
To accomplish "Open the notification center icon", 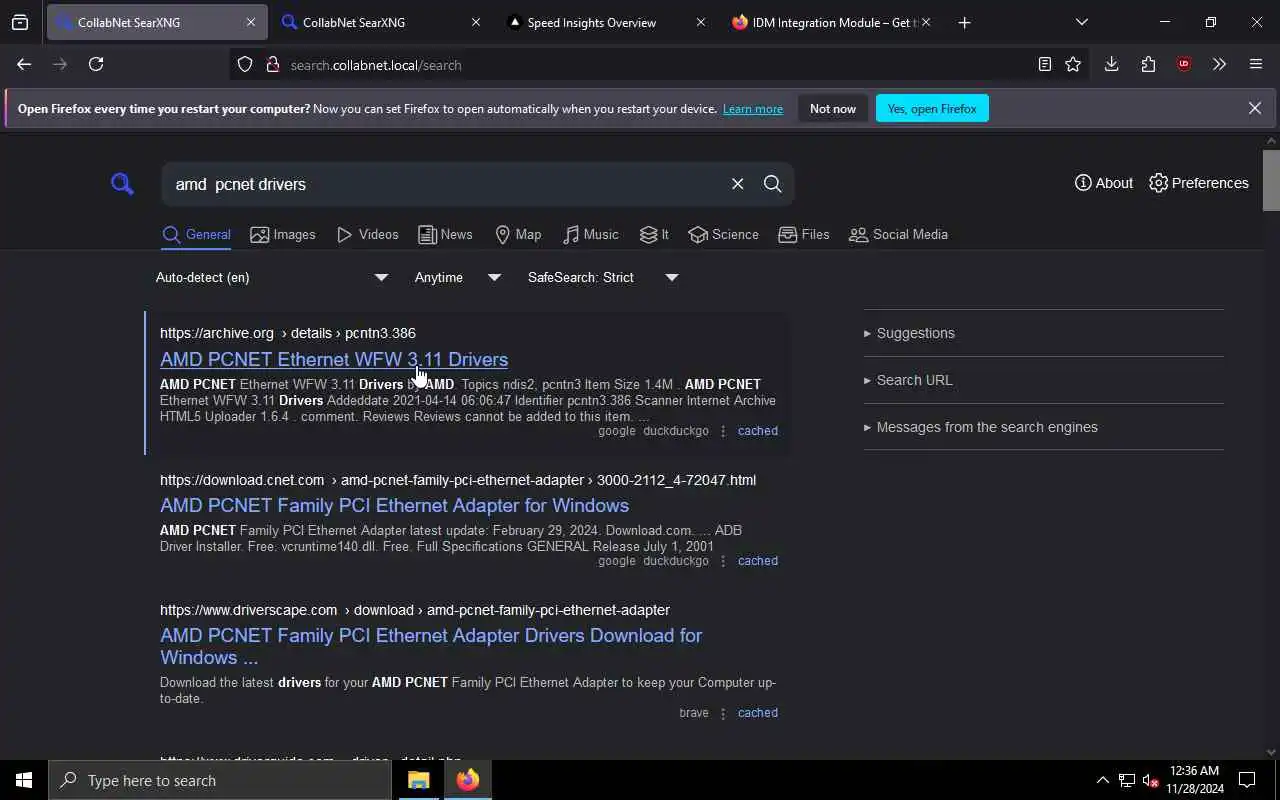I will tap(1247, 780).
